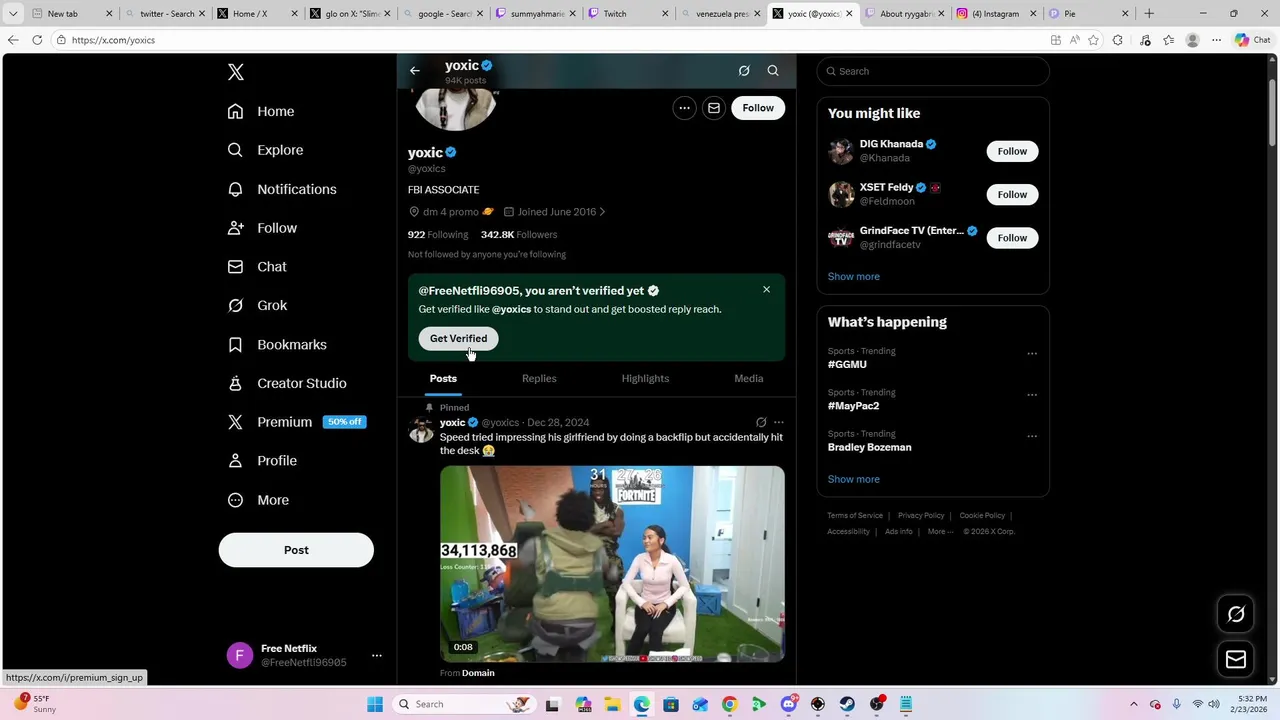Open Chat in the sidebar
The image size is (1280, 720).
[257, 267]
